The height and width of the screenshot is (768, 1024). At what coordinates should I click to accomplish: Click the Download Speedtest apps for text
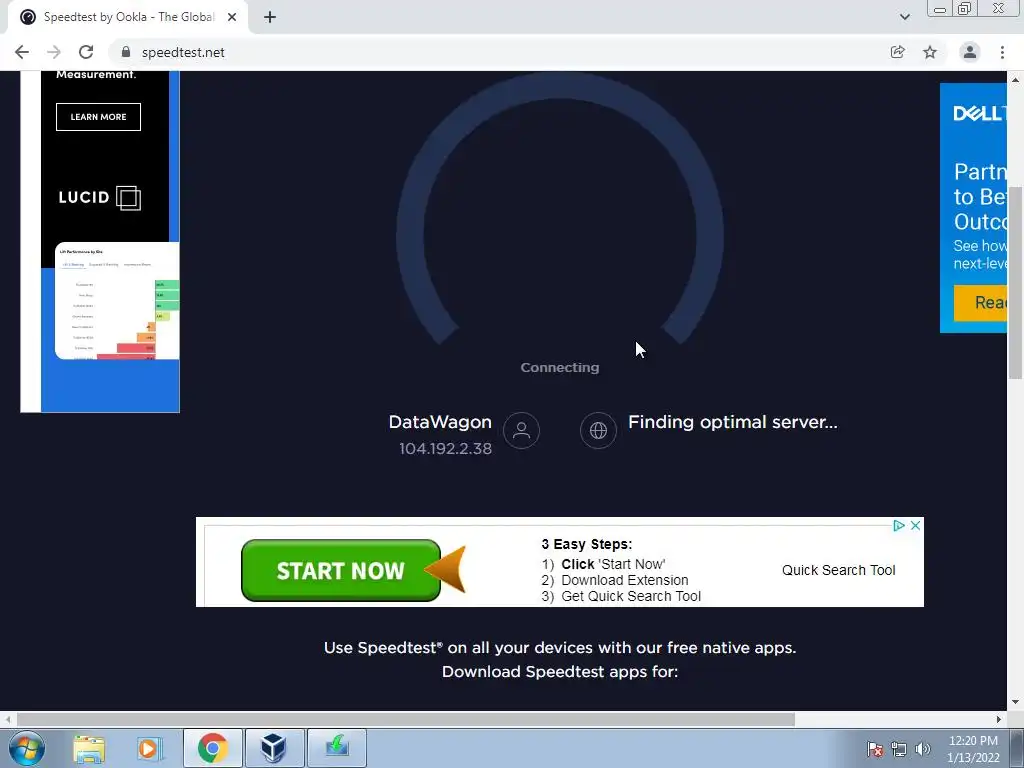(x=560, y=672)
